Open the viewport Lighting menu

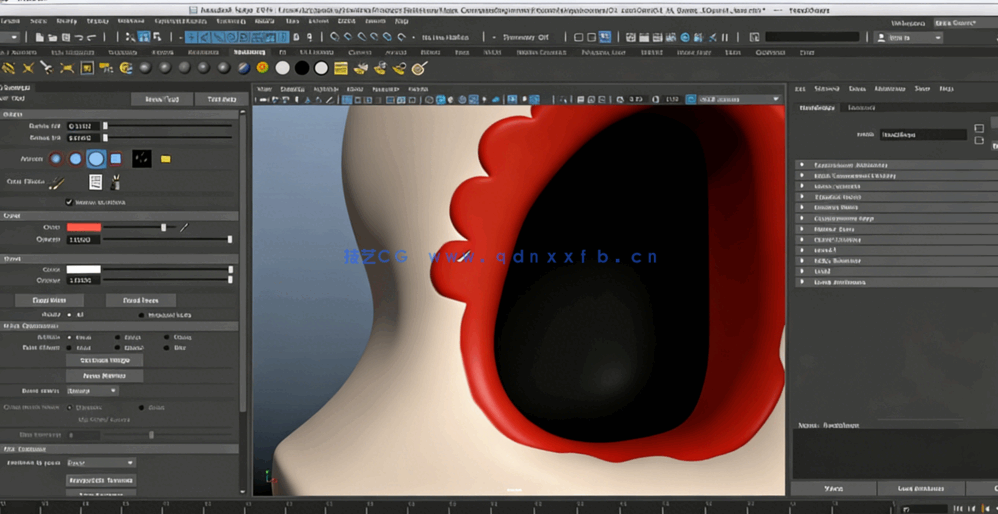[x=325, y=89]
